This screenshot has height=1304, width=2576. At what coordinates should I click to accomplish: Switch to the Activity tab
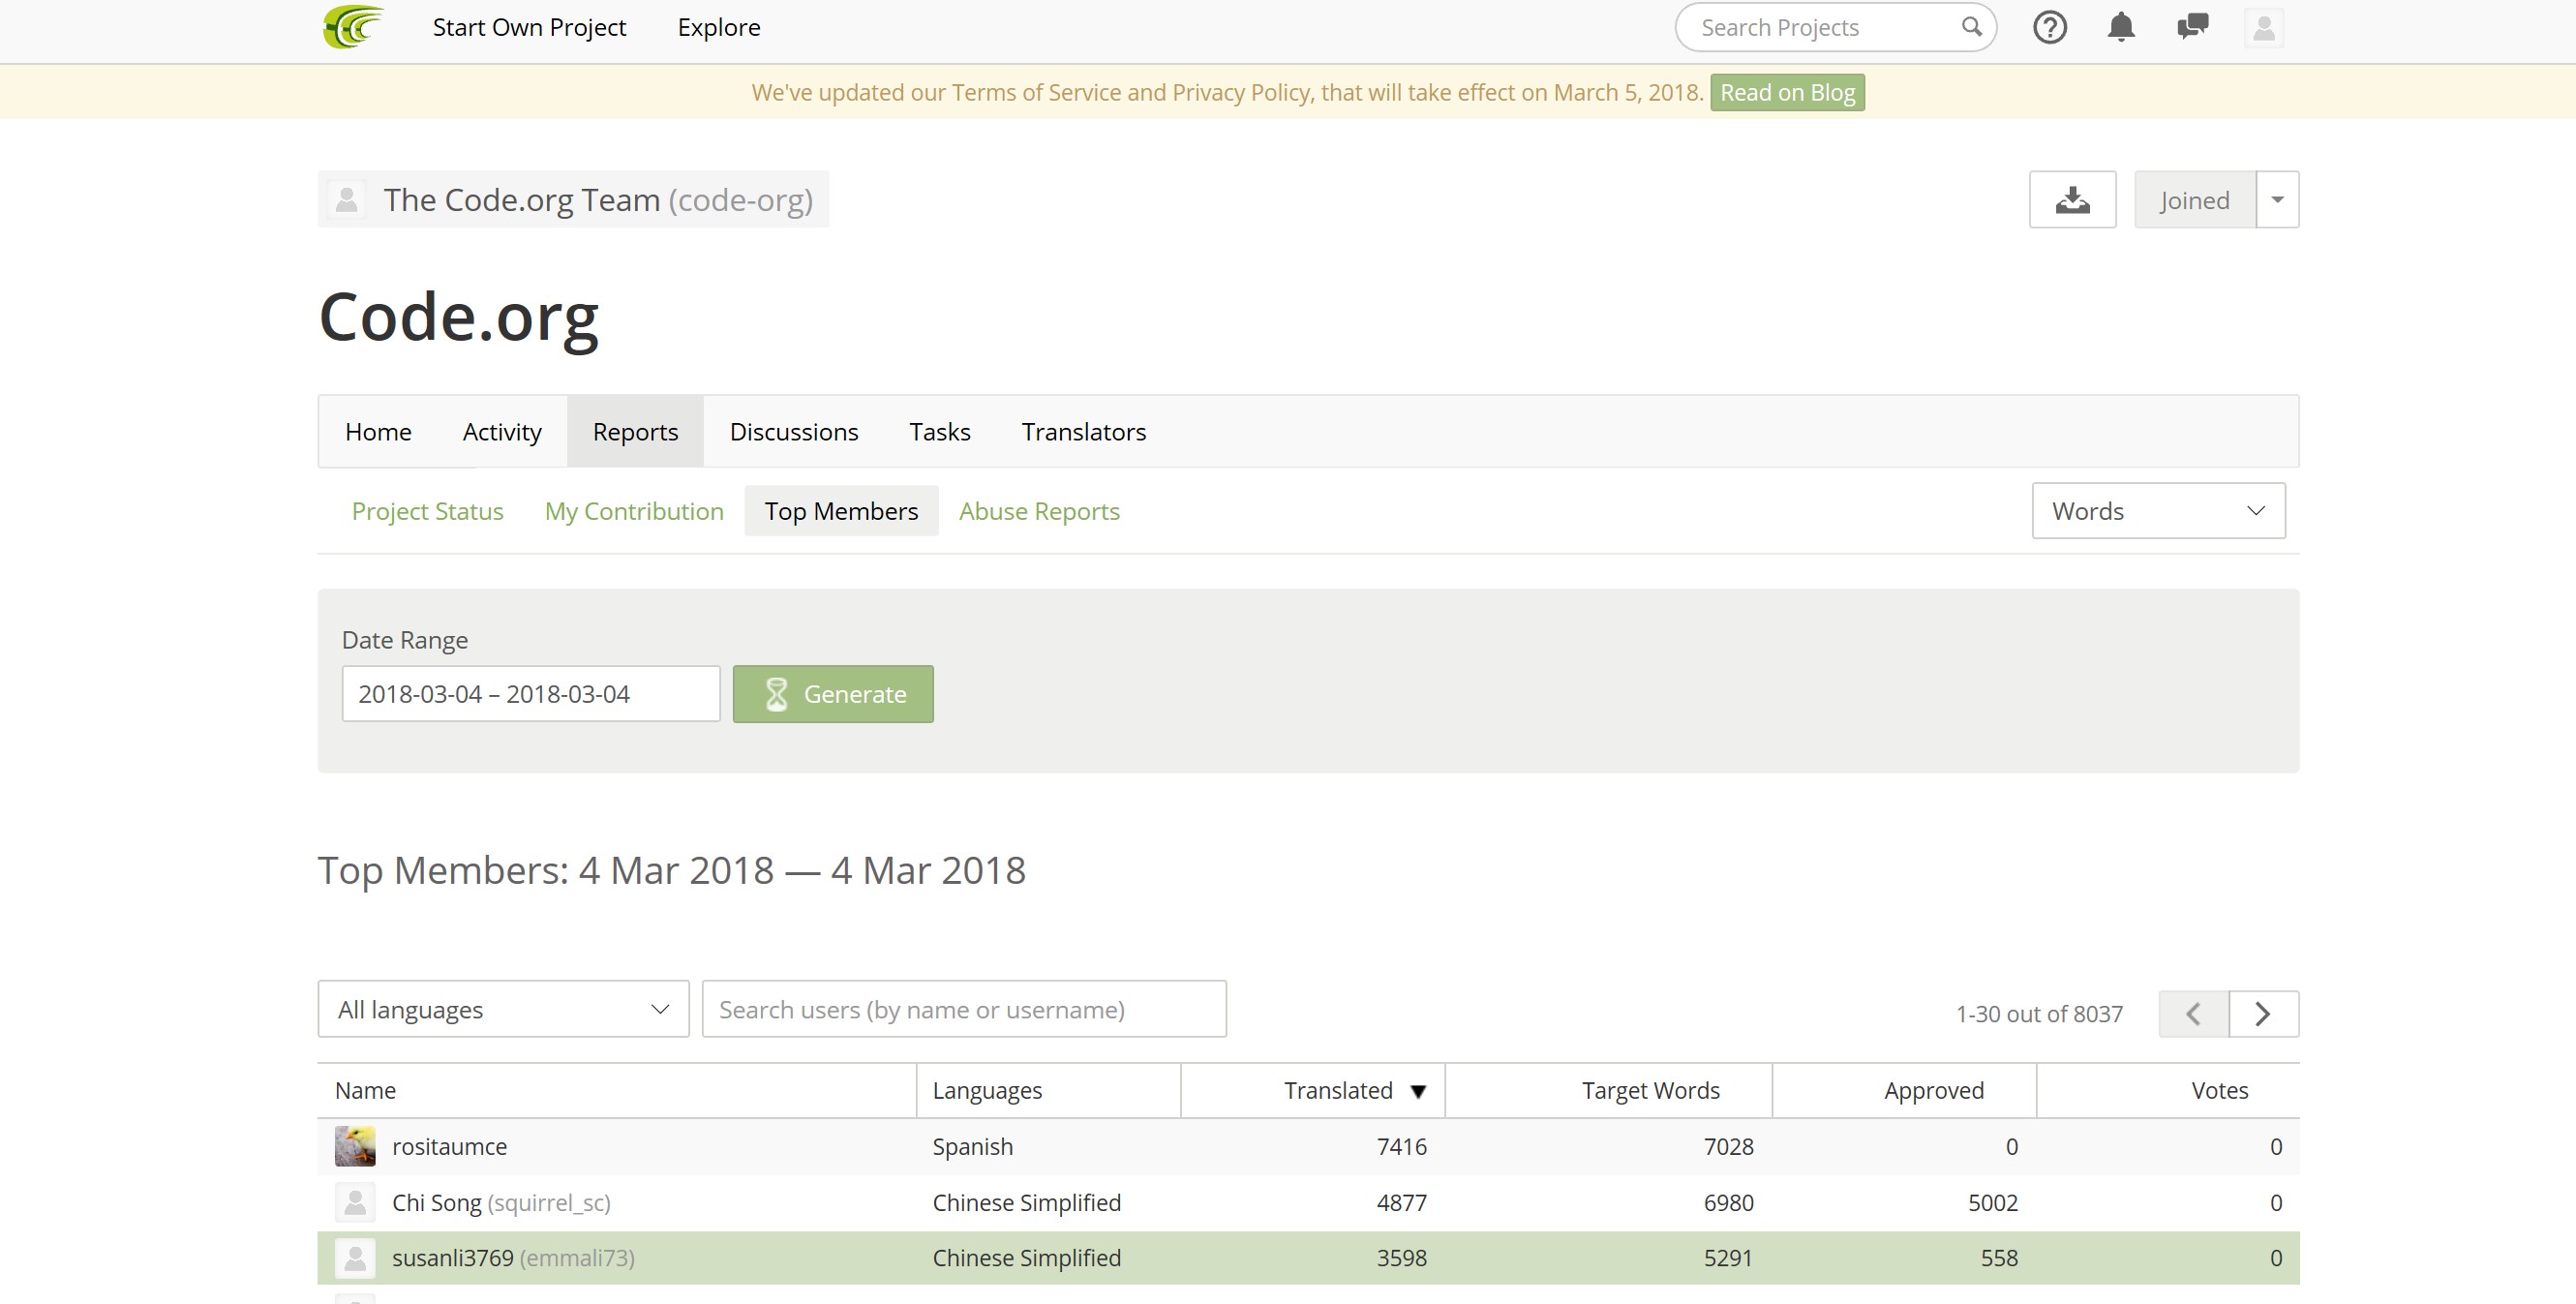point(502,432)
